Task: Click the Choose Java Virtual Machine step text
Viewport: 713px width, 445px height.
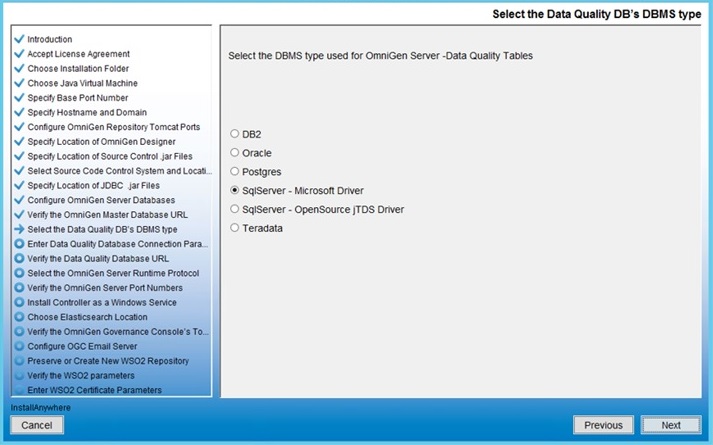Action: click(82, 83)
